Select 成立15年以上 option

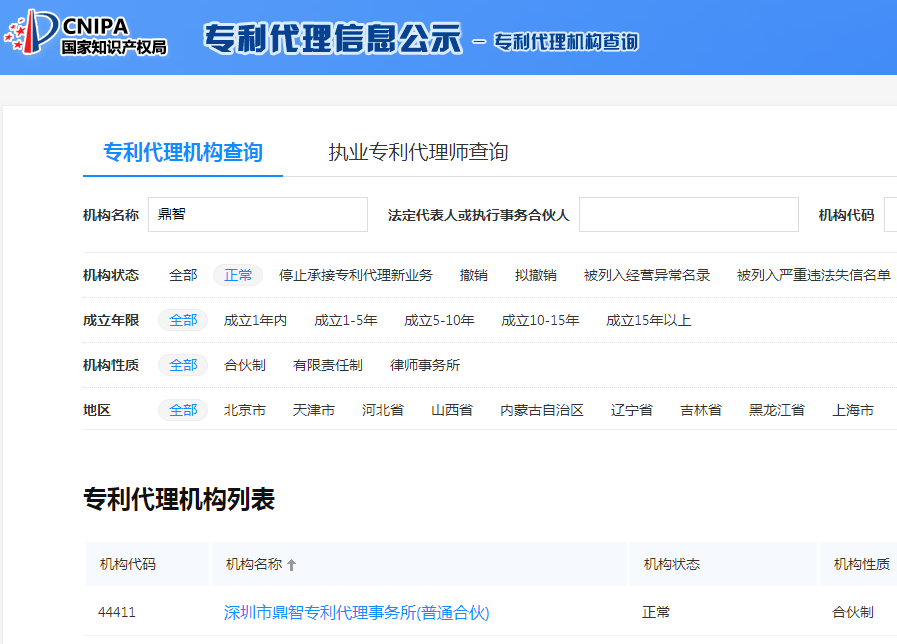648,320
